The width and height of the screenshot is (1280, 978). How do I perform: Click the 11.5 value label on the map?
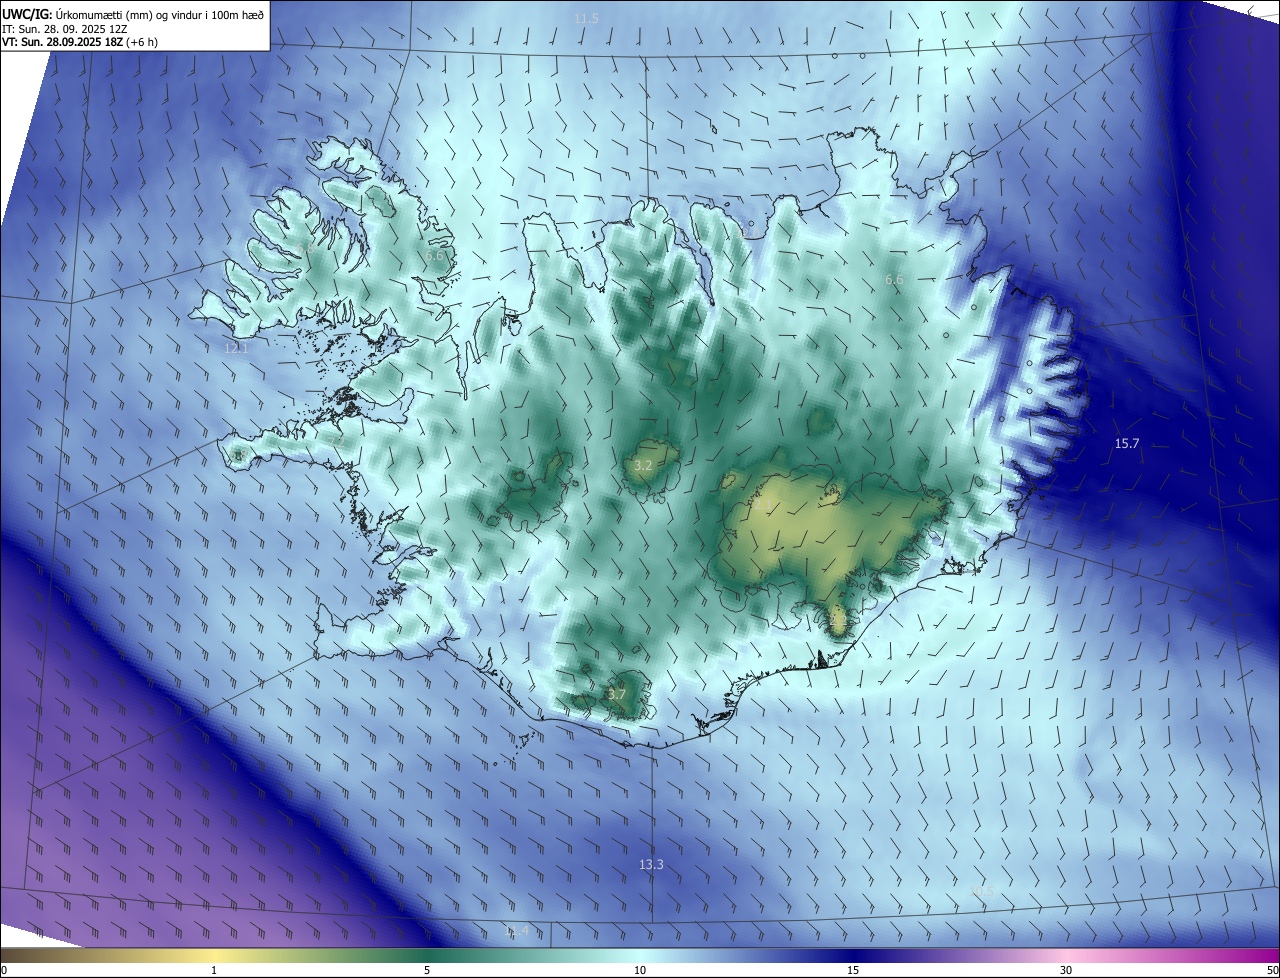pyautogui.click(x=586, y=19)
